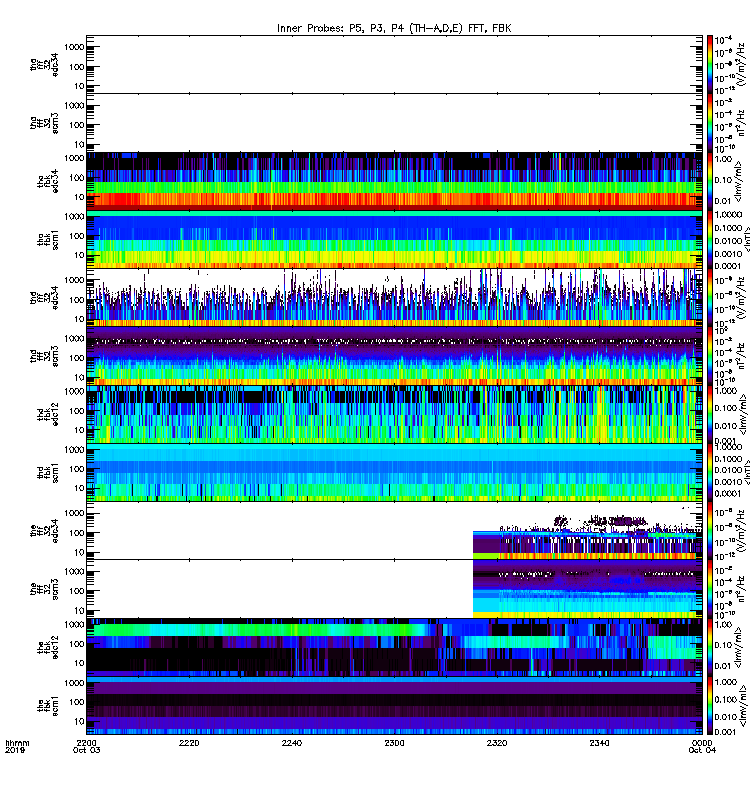
Task: Click the 'the fff 32 edc34' y-axis label
Action: point(44,531)
